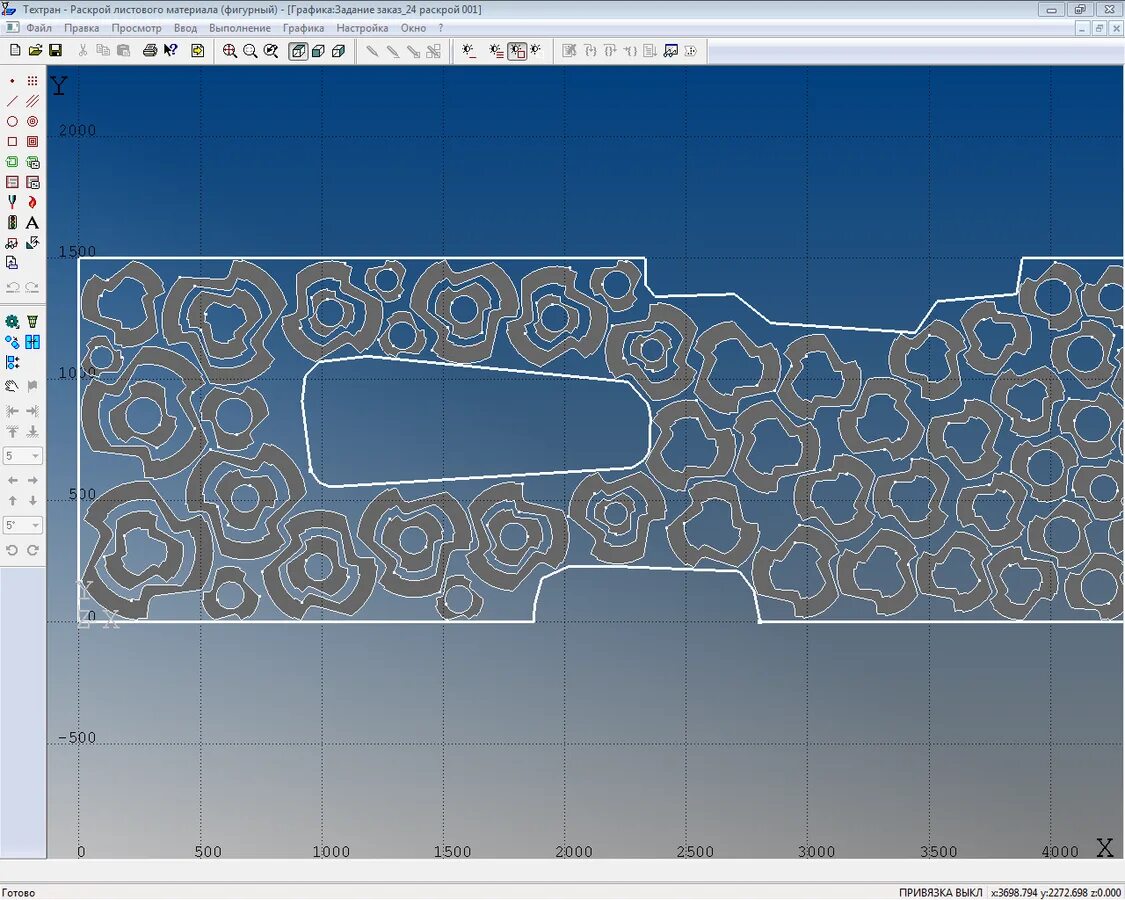Open the Окно menu

click(413, 28)
